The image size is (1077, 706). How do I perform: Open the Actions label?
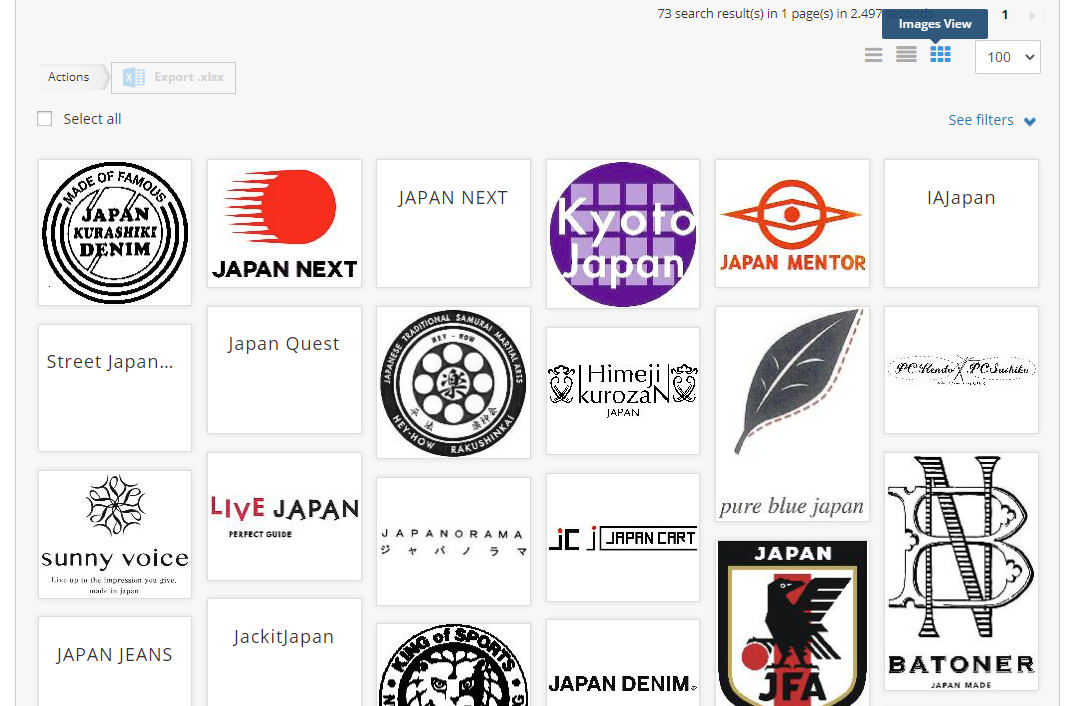(69, 77)
